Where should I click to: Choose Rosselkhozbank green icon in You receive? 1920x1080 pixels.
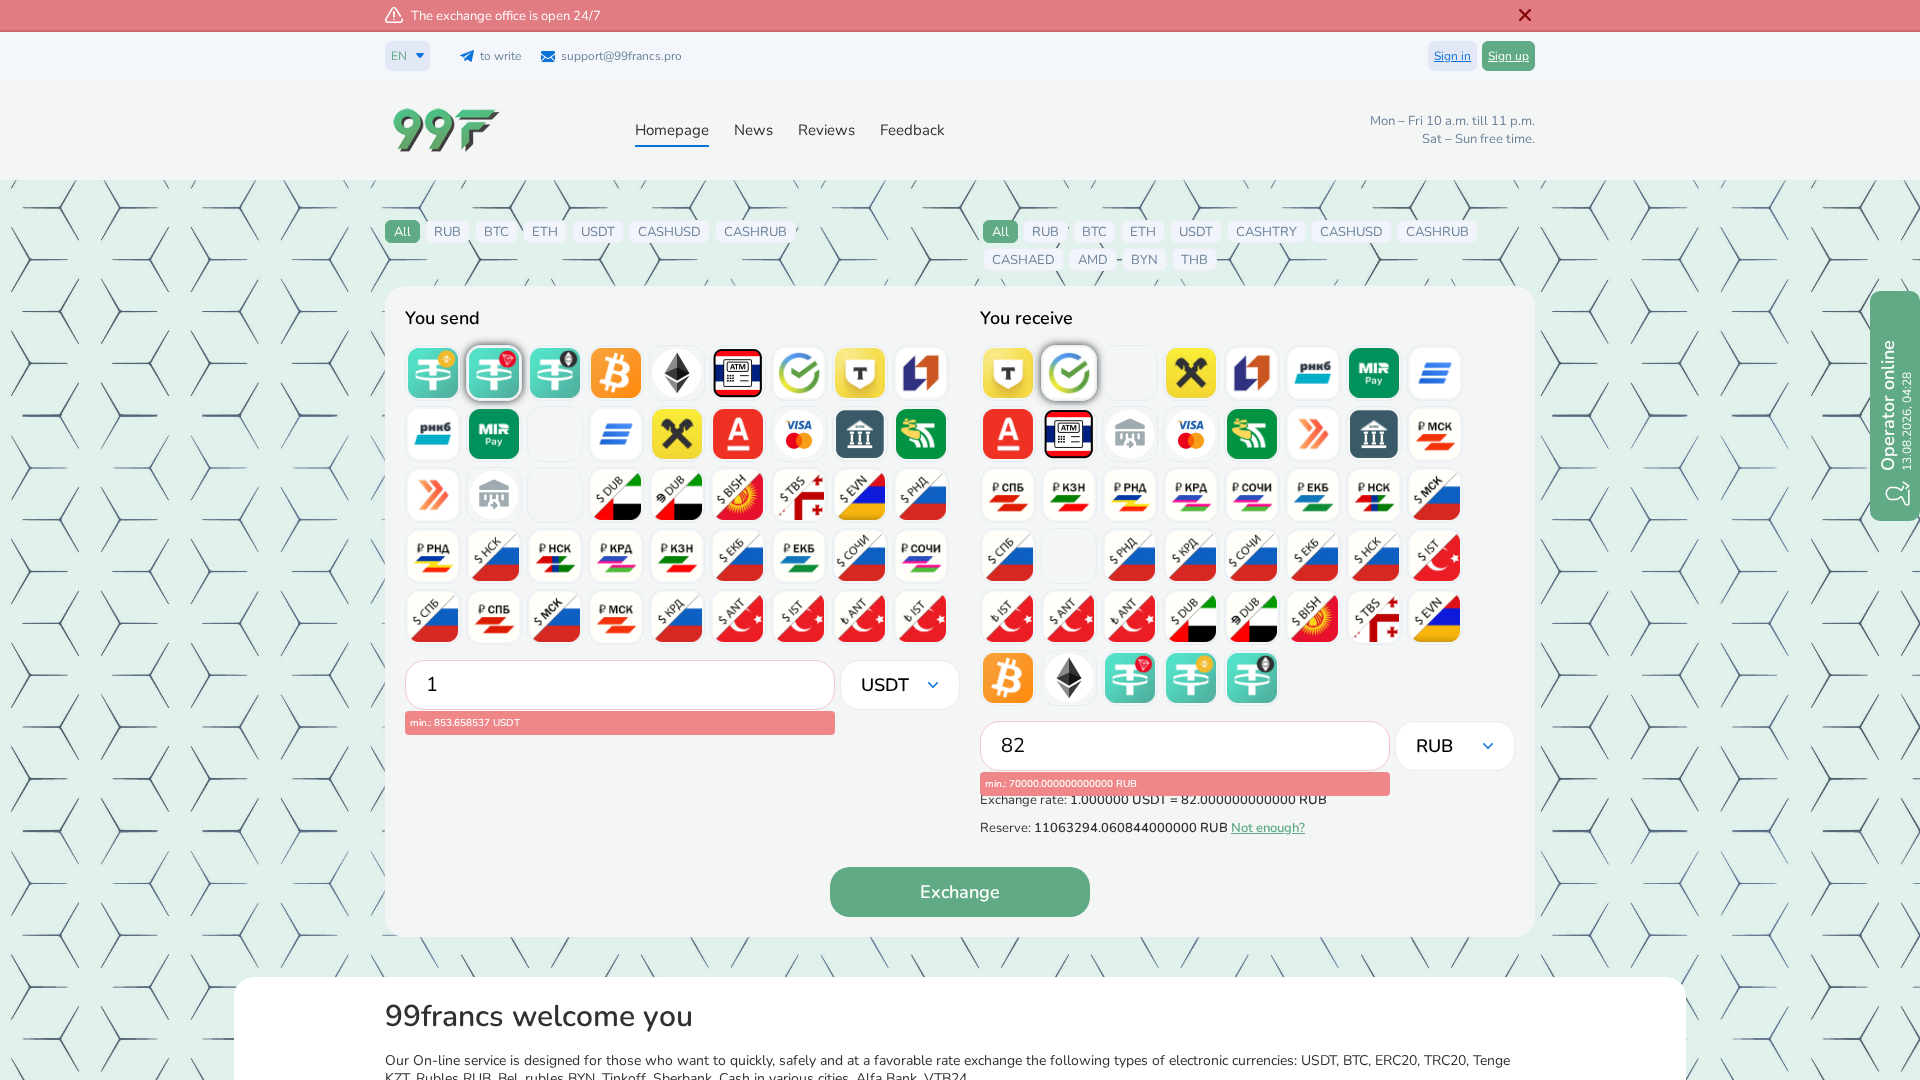(1252, 434)
